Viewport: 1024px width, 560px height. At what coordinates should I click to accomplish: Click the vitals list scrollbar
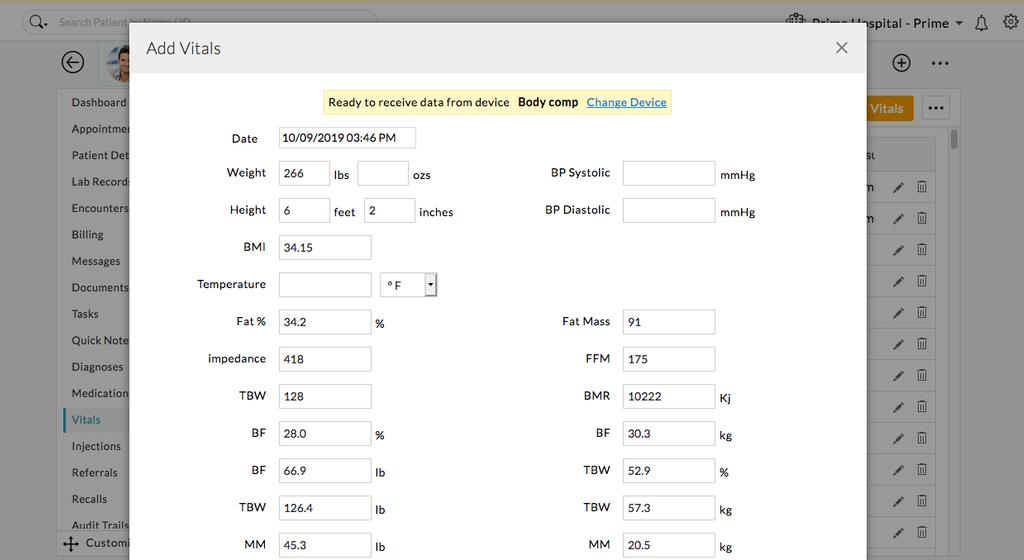click(x=954, y=140)
